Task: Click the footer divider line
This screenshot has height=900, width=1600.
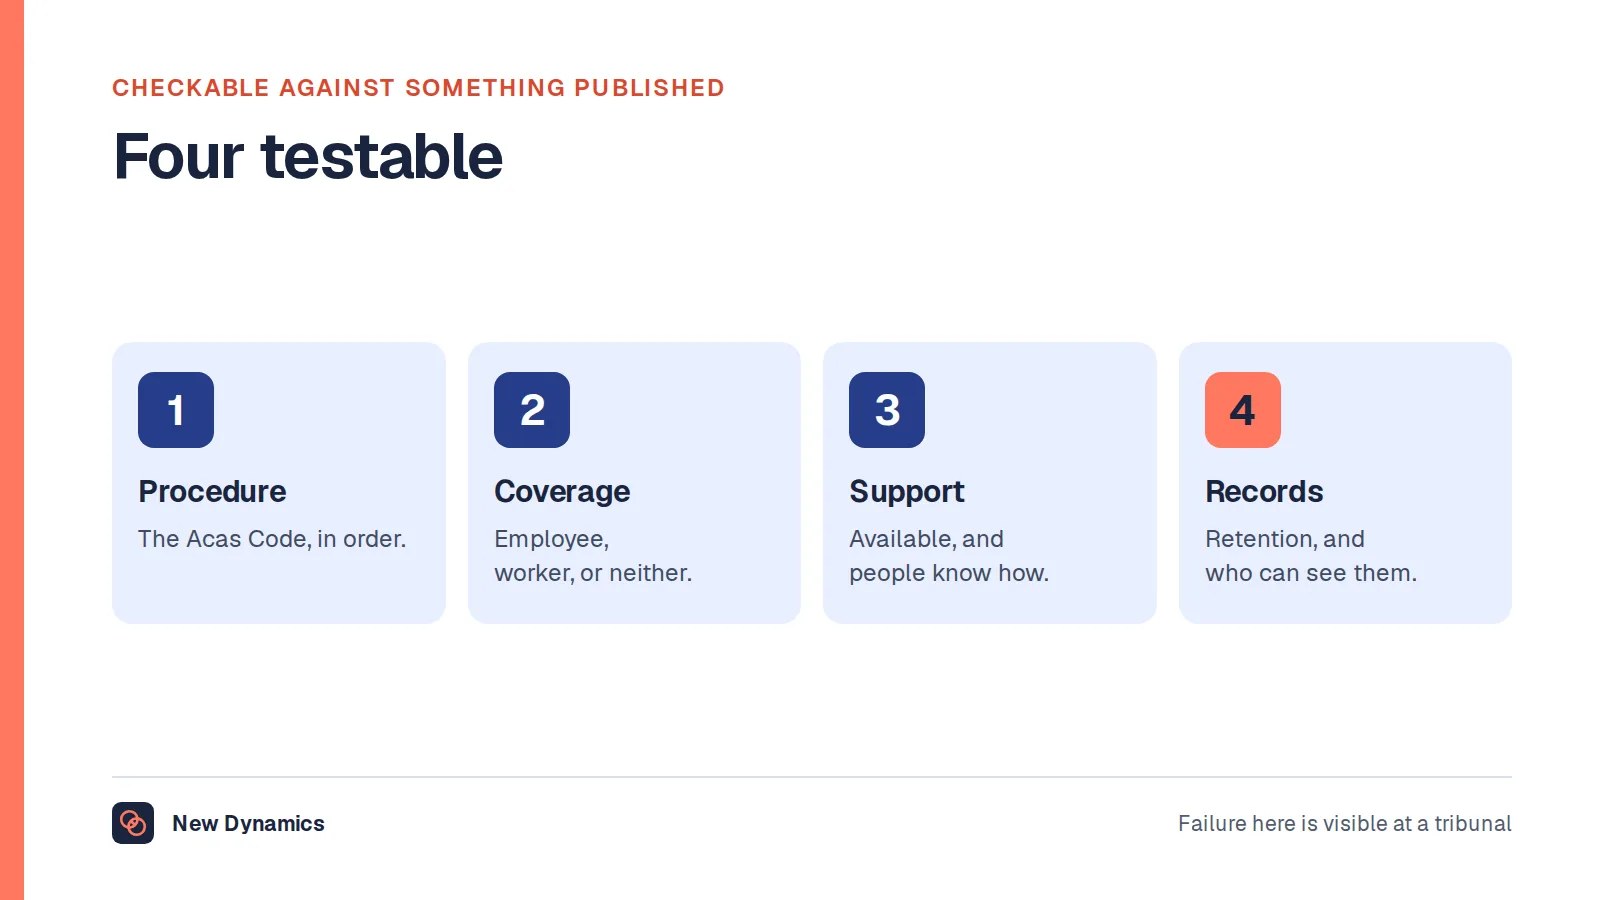Action: tap(812, 777)
